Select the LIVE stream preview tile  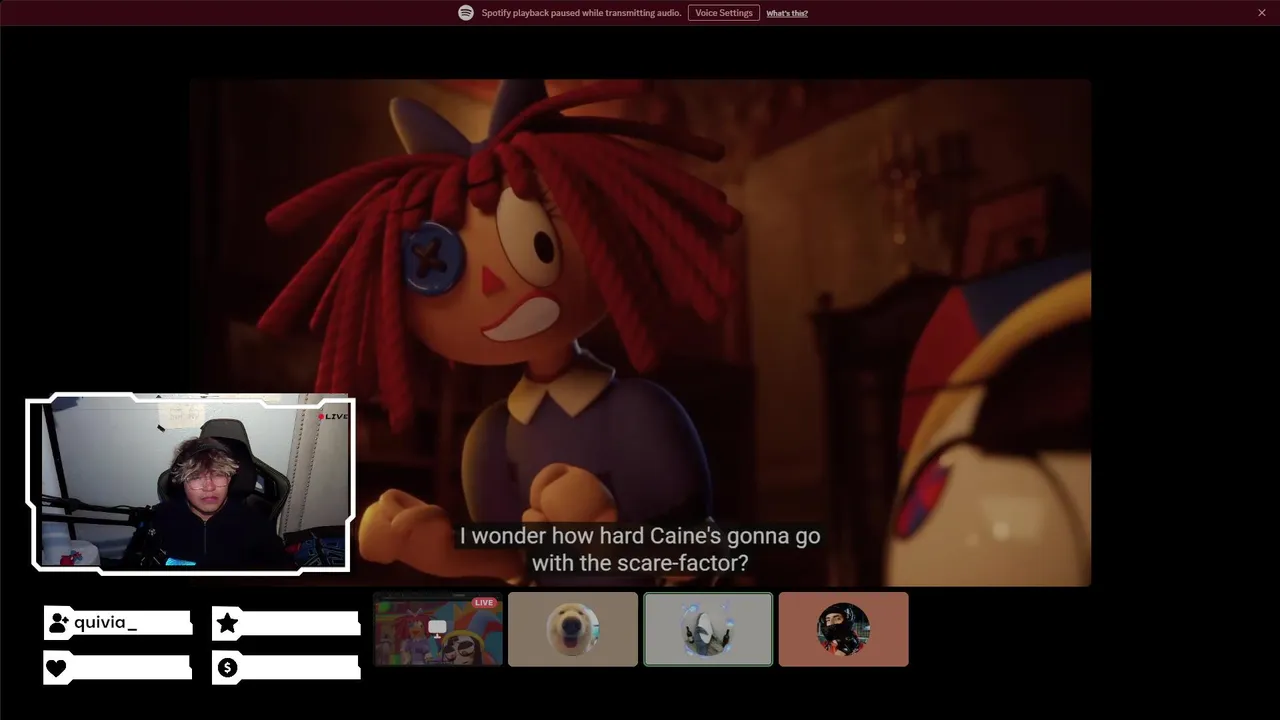[x=438, y=629]
